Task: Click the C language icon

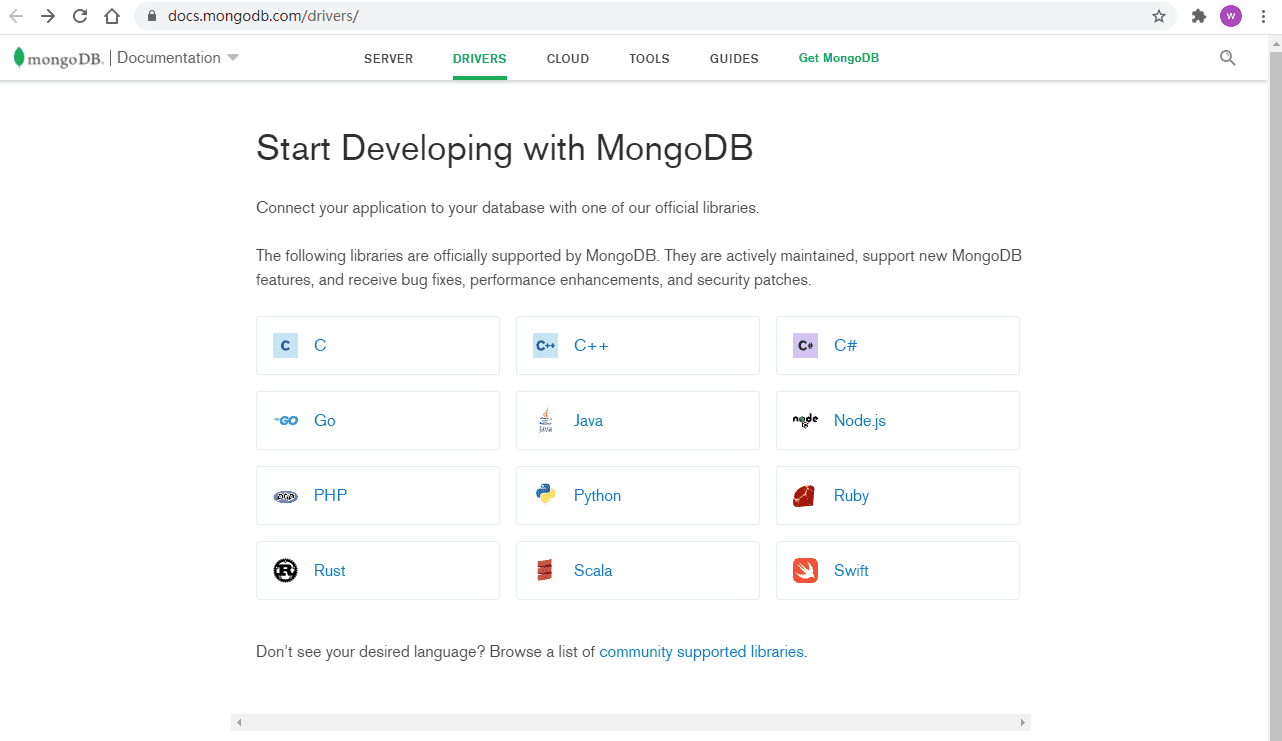Action: pyautogui.click(x=285, y=346)
